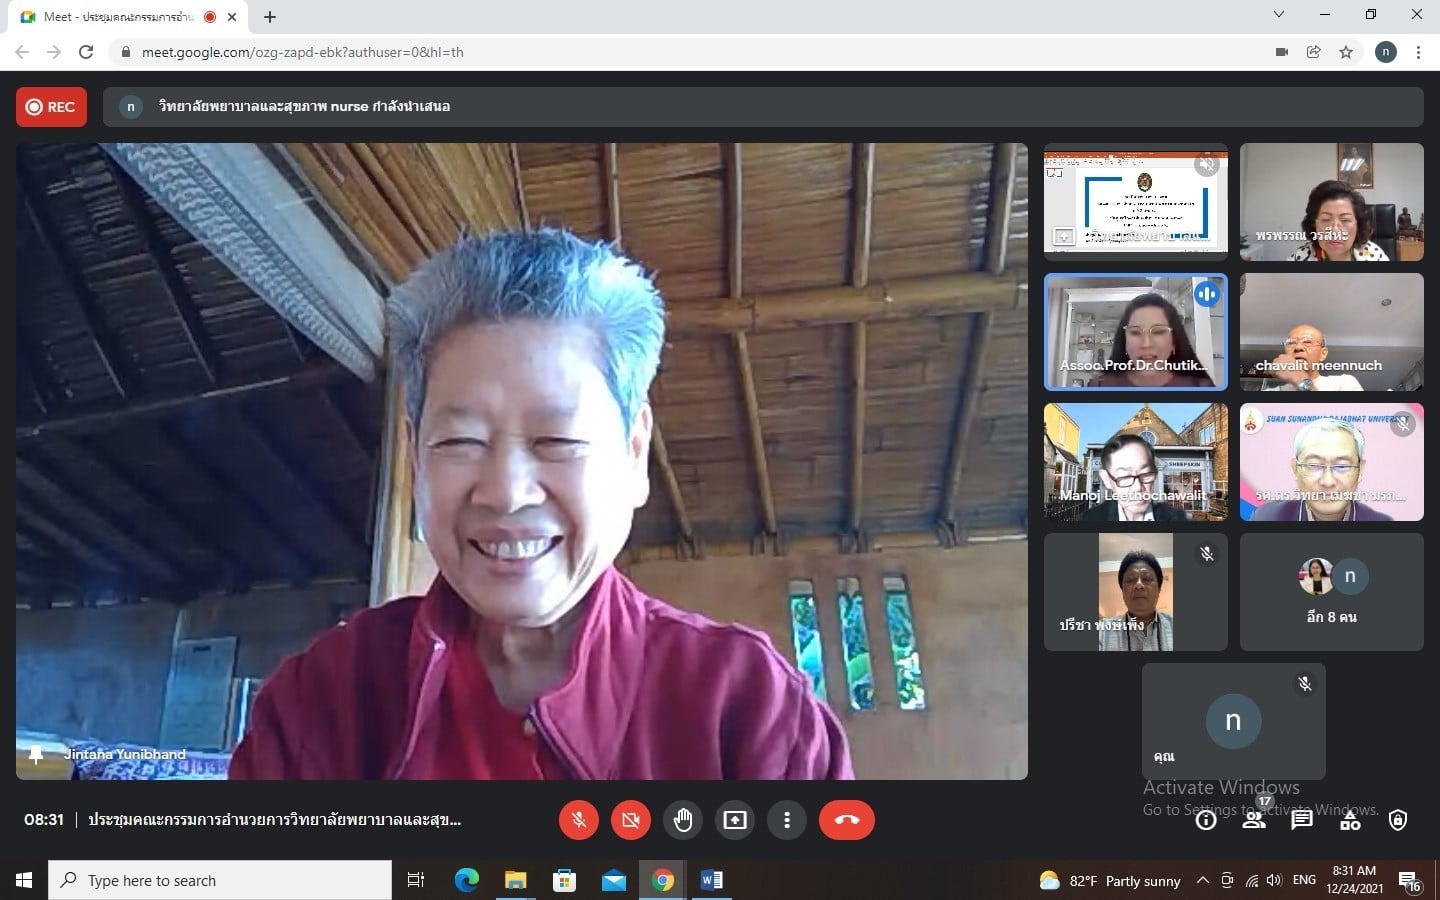Viewport: 1440px width, 900px height.
Task: Show hidden system tray icons
Action: tap(1203, 881)
